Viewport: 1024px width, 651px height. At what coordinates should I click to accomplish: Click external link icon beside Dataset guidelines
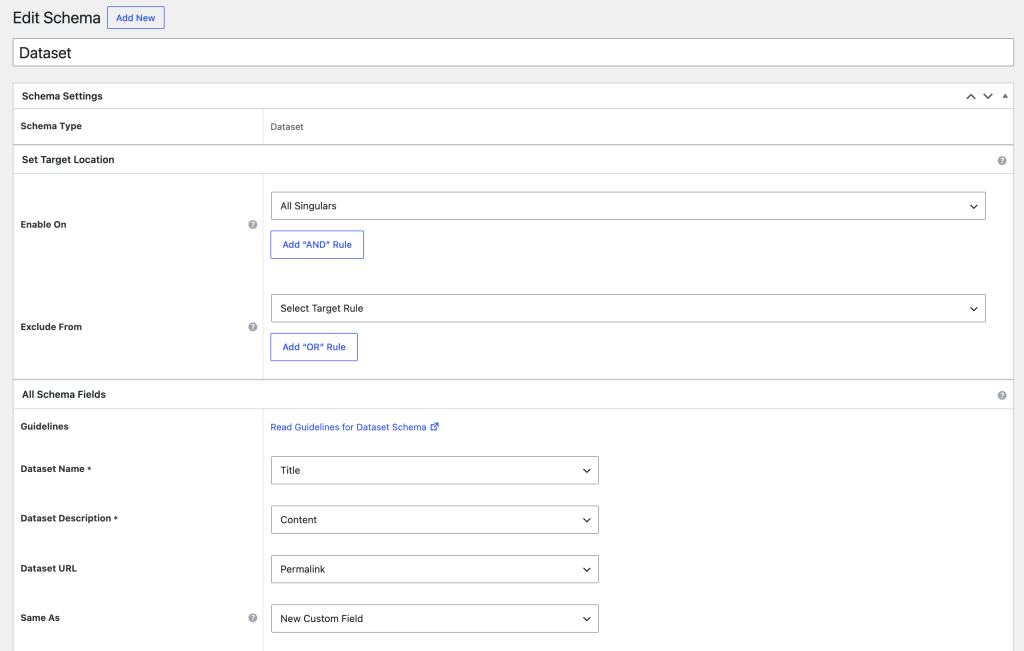pyautogui.click(x=434, y=426)
